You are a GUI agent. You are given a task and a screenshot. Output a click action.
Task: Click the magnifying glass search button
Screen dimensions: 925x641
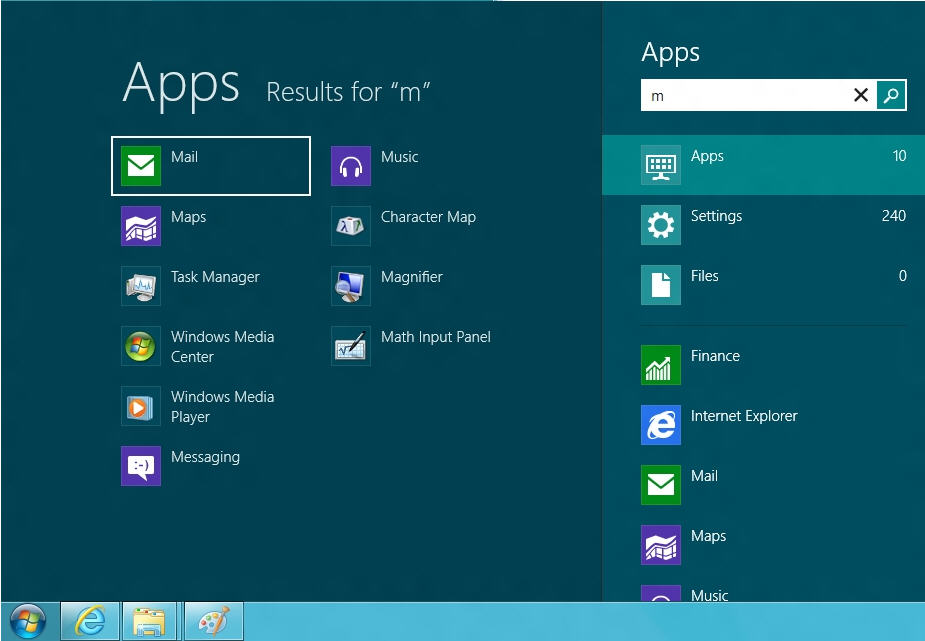(891, 94)
